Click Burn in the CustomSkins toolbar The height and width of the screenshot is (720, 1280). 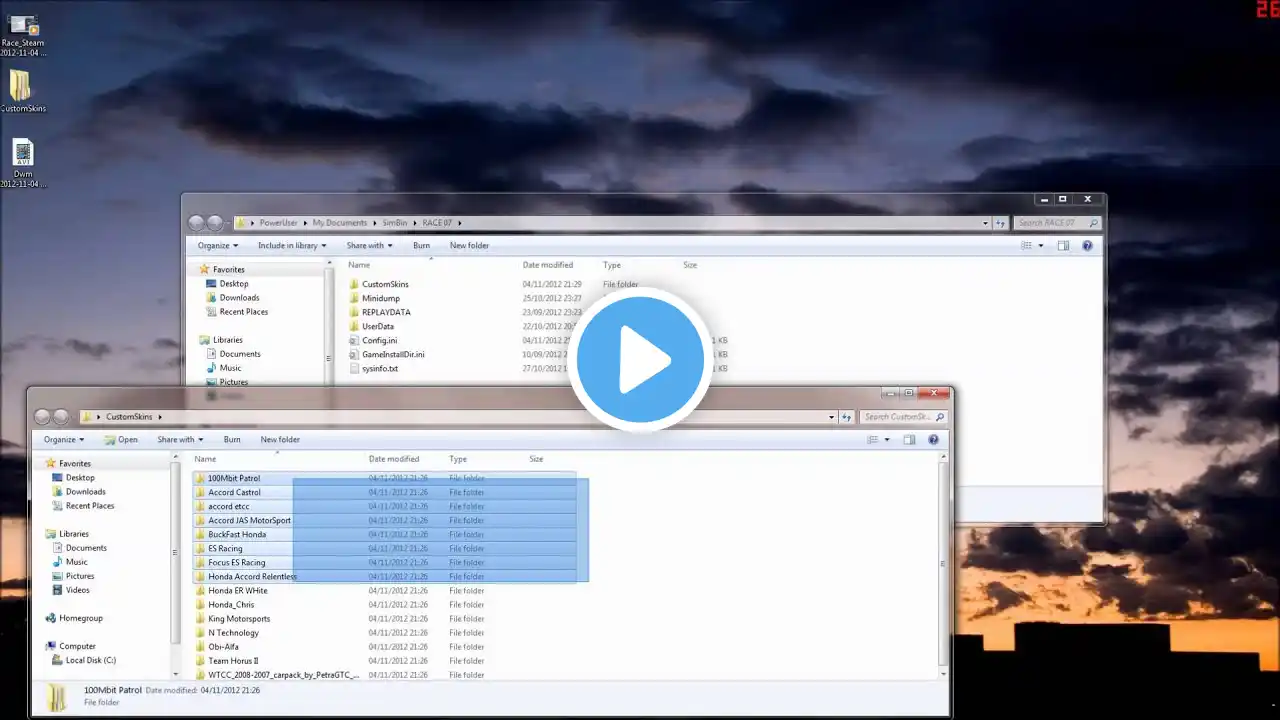(x=232, y=439)
